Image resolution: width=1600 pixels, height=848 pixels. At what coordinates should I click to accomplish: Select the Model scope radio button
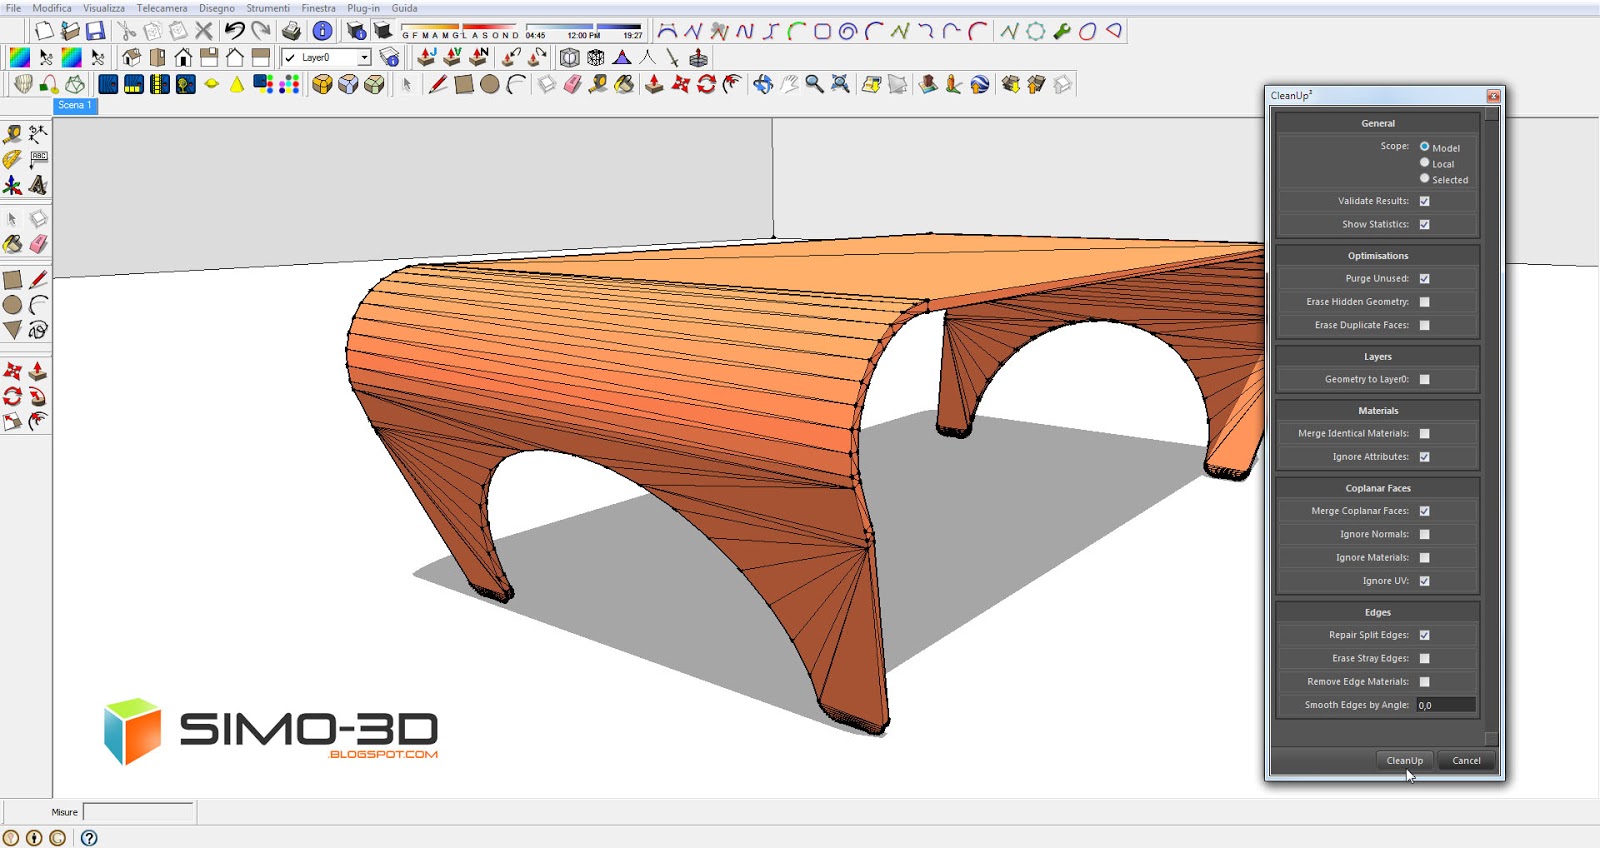coord(1424,146)
